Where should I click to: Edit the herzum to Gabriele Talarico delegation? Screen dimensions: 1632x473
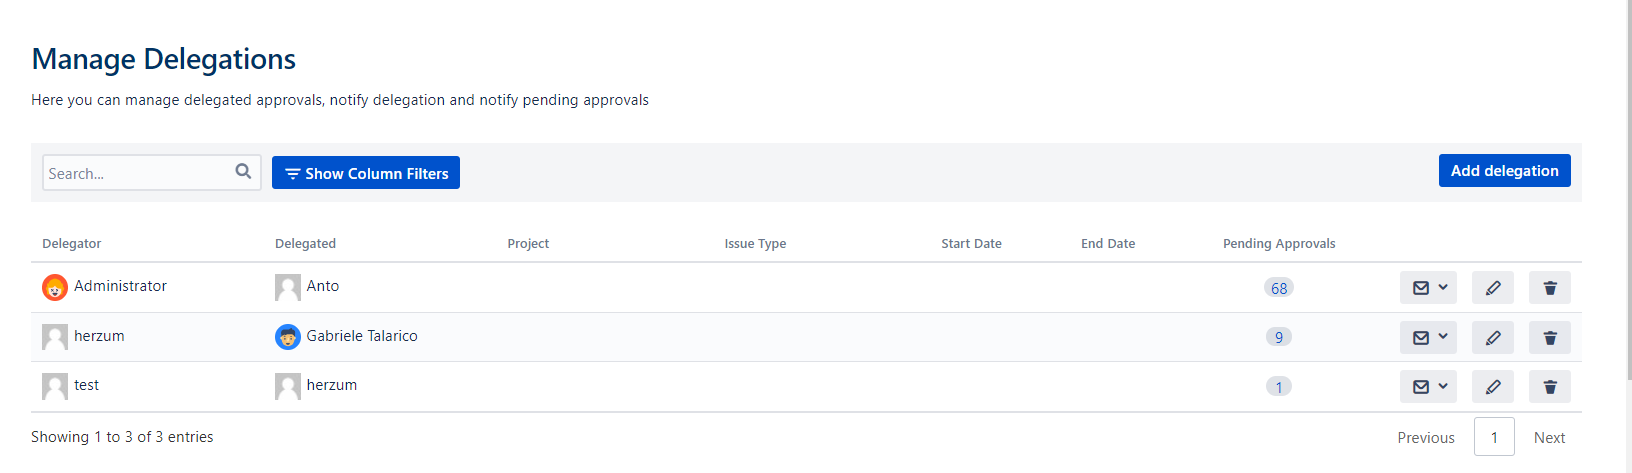1492,338
